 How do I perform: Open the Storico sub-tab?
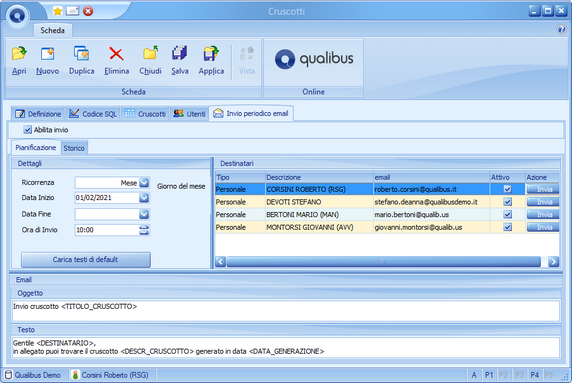tap(74, 148)
